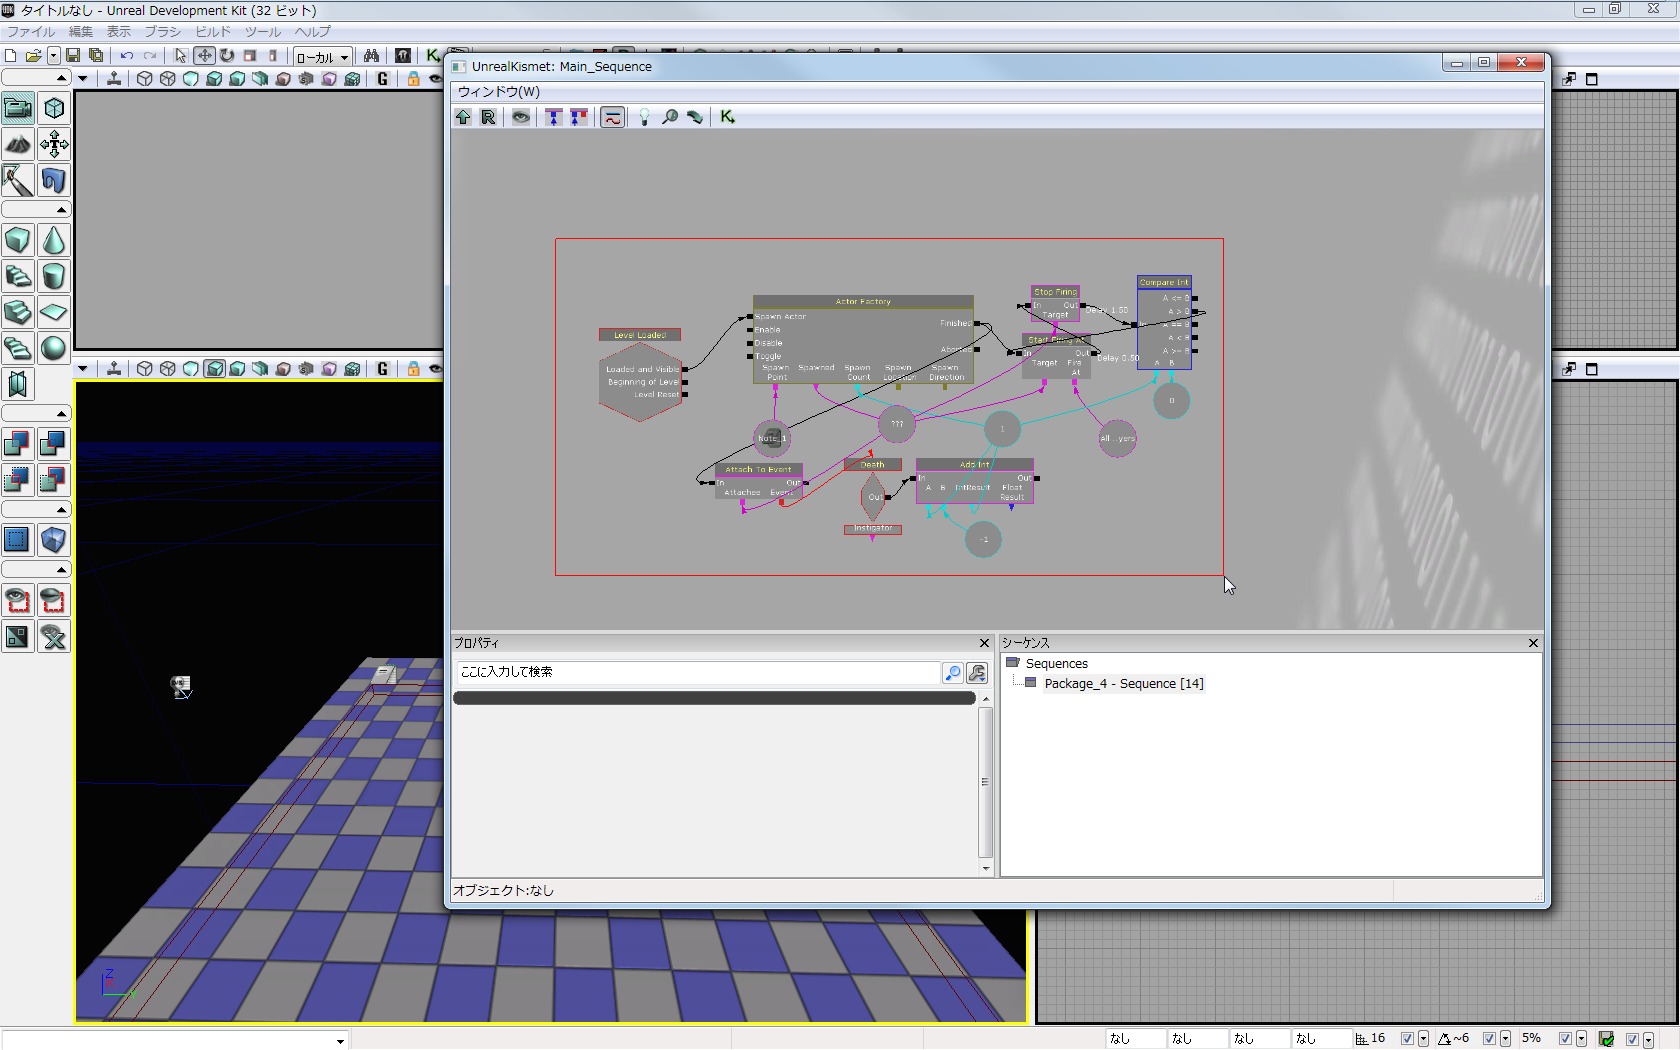Select the Camera mode tool

click(18, 108)
